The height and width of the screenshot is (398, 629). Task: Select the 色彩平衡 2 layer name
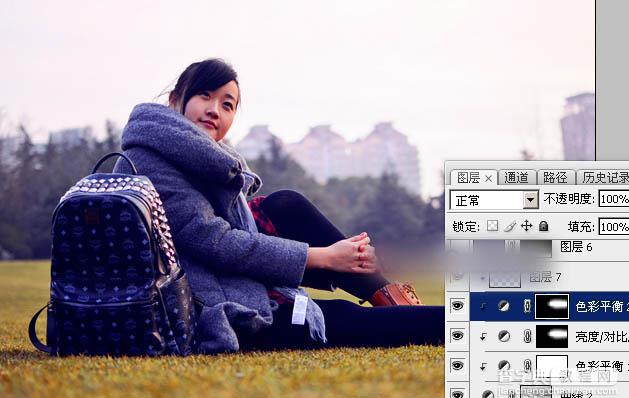tap(602, 307)
